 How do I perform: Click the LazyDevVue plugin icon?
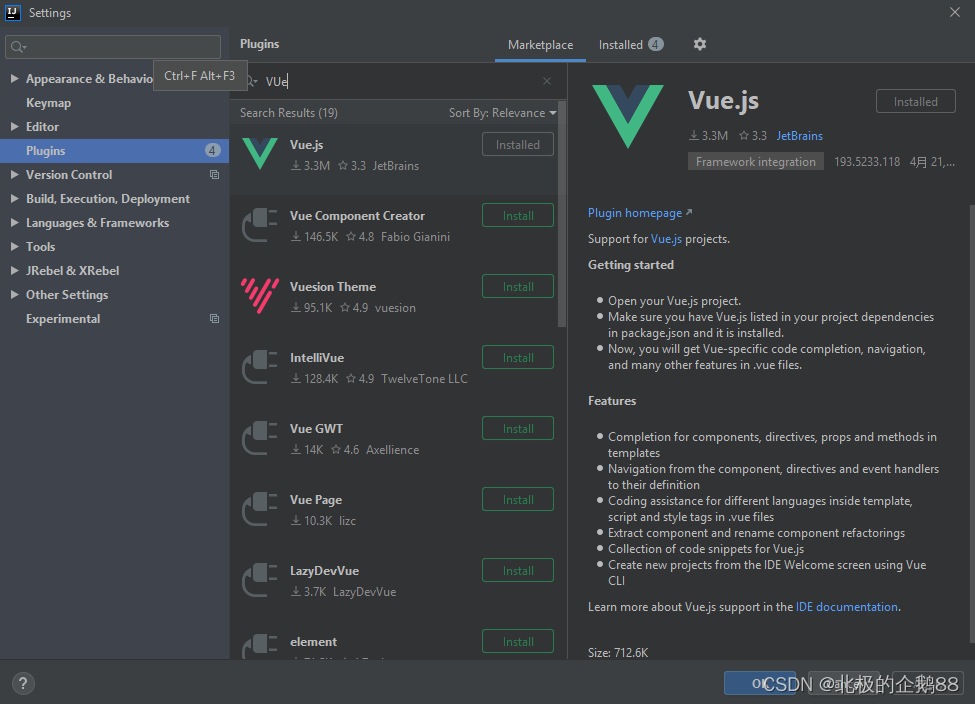pyautogui.click(x=259, y=579)
